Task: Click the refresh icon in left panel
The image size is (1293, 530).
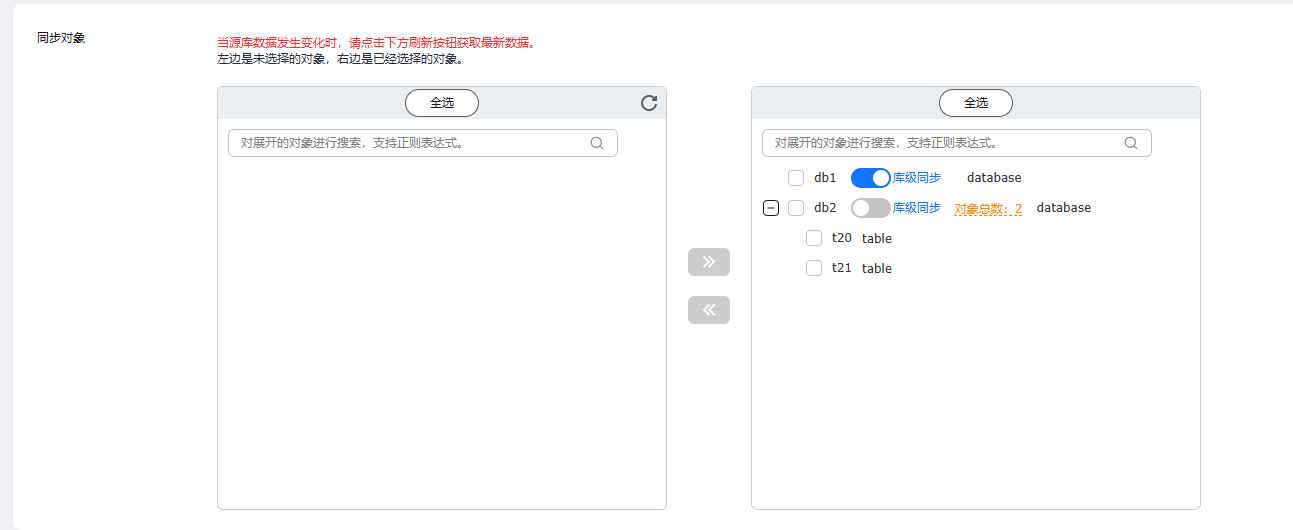Action: [649, 103]
